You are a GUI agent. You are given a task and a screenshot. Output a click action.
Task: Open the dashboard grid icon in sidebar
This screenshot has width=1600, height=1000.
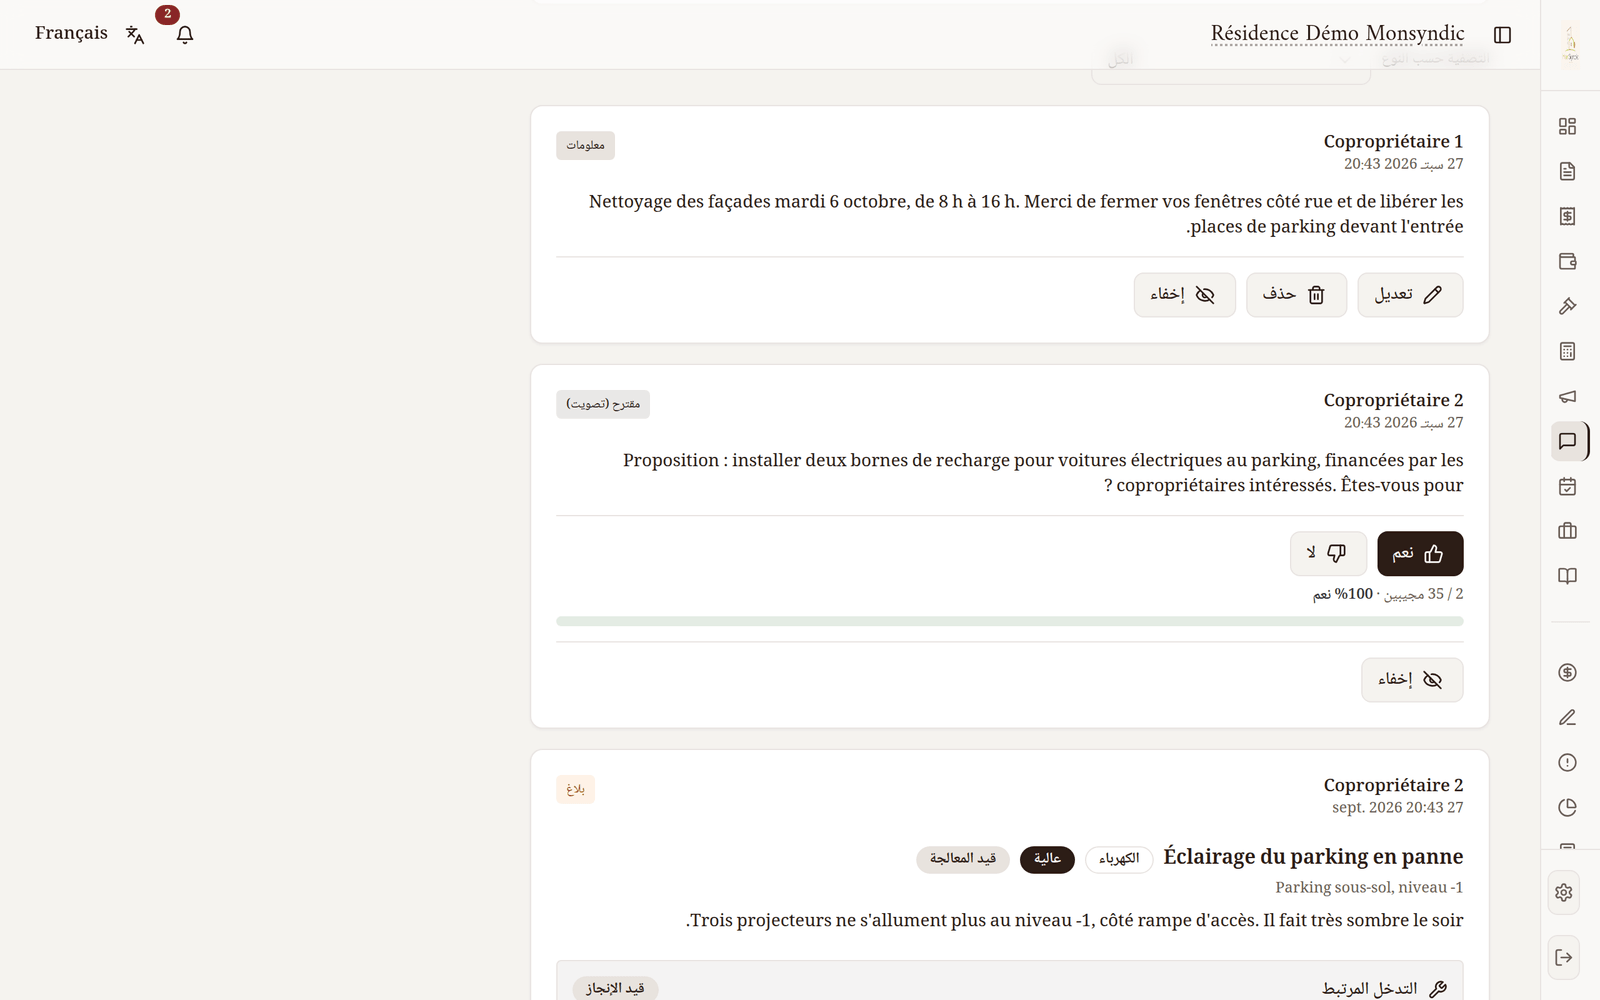tap(1567, 126)
